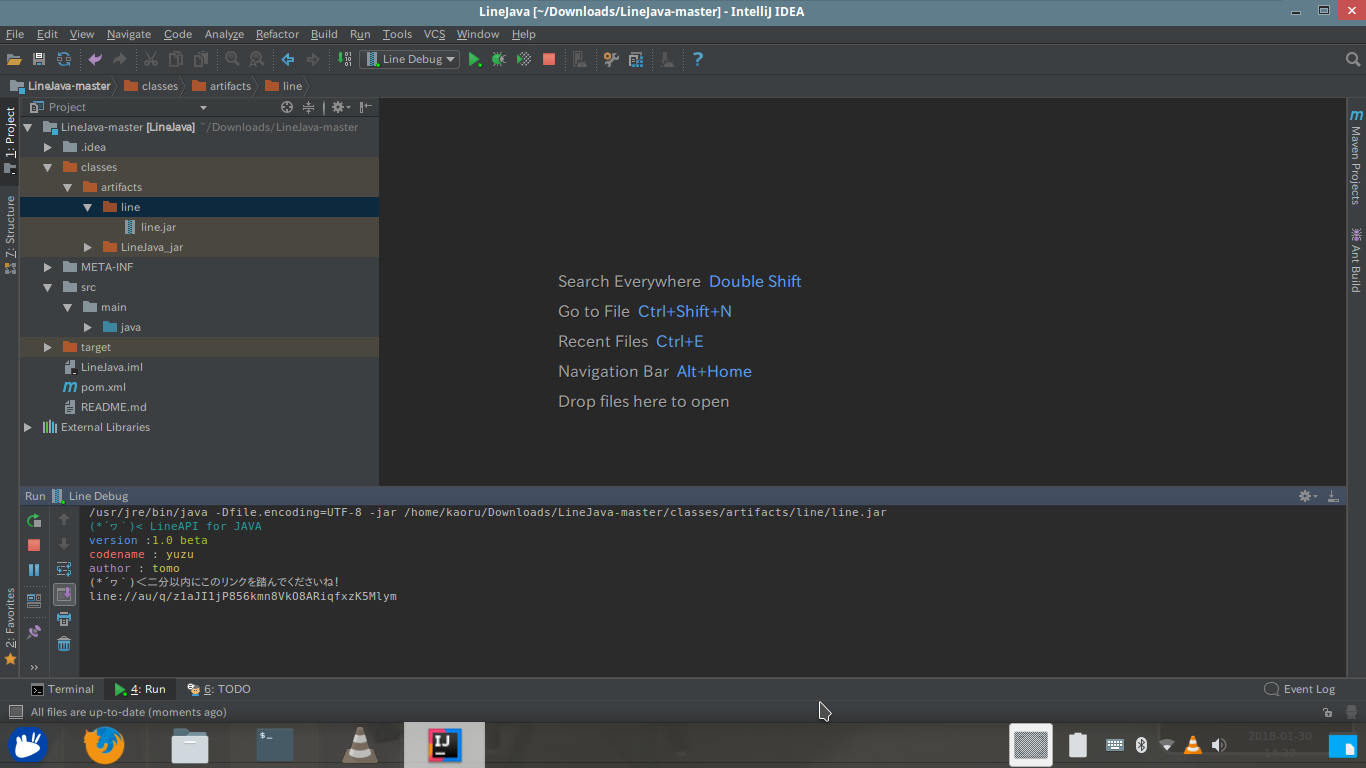Image resolution: width=1366 pixels, height=768 pixels.
Task: Toggle the Maven Projects side panel
Action: coord(1356,156)
